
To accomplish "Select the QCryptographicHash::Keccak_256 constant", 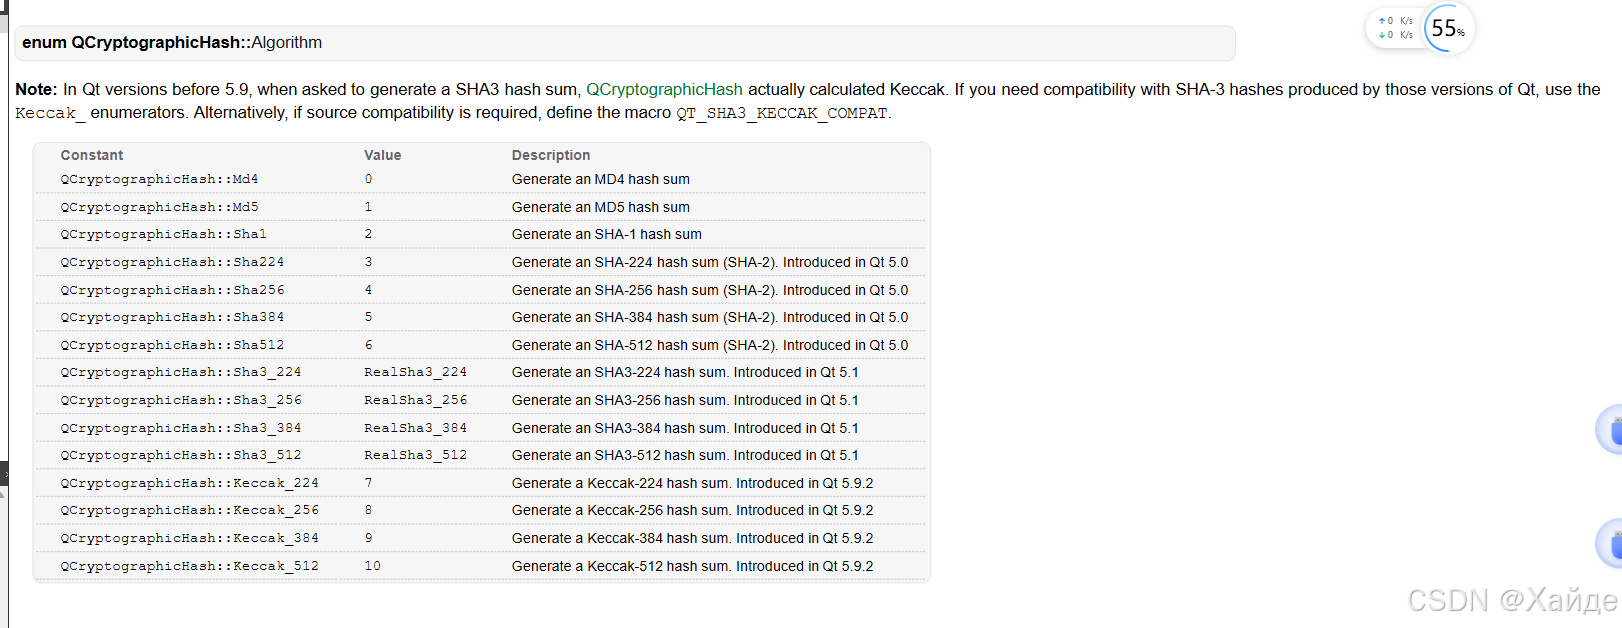I will (190, 510).
